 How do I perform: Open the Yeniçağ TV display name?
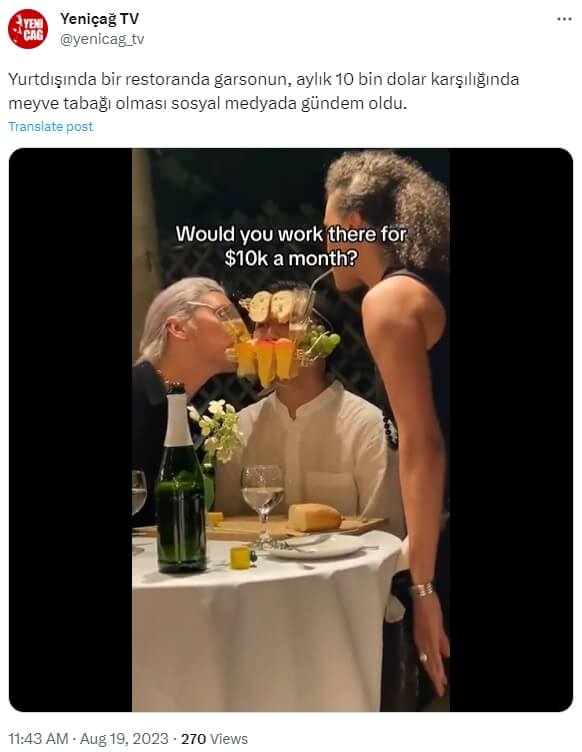(99, 19)
